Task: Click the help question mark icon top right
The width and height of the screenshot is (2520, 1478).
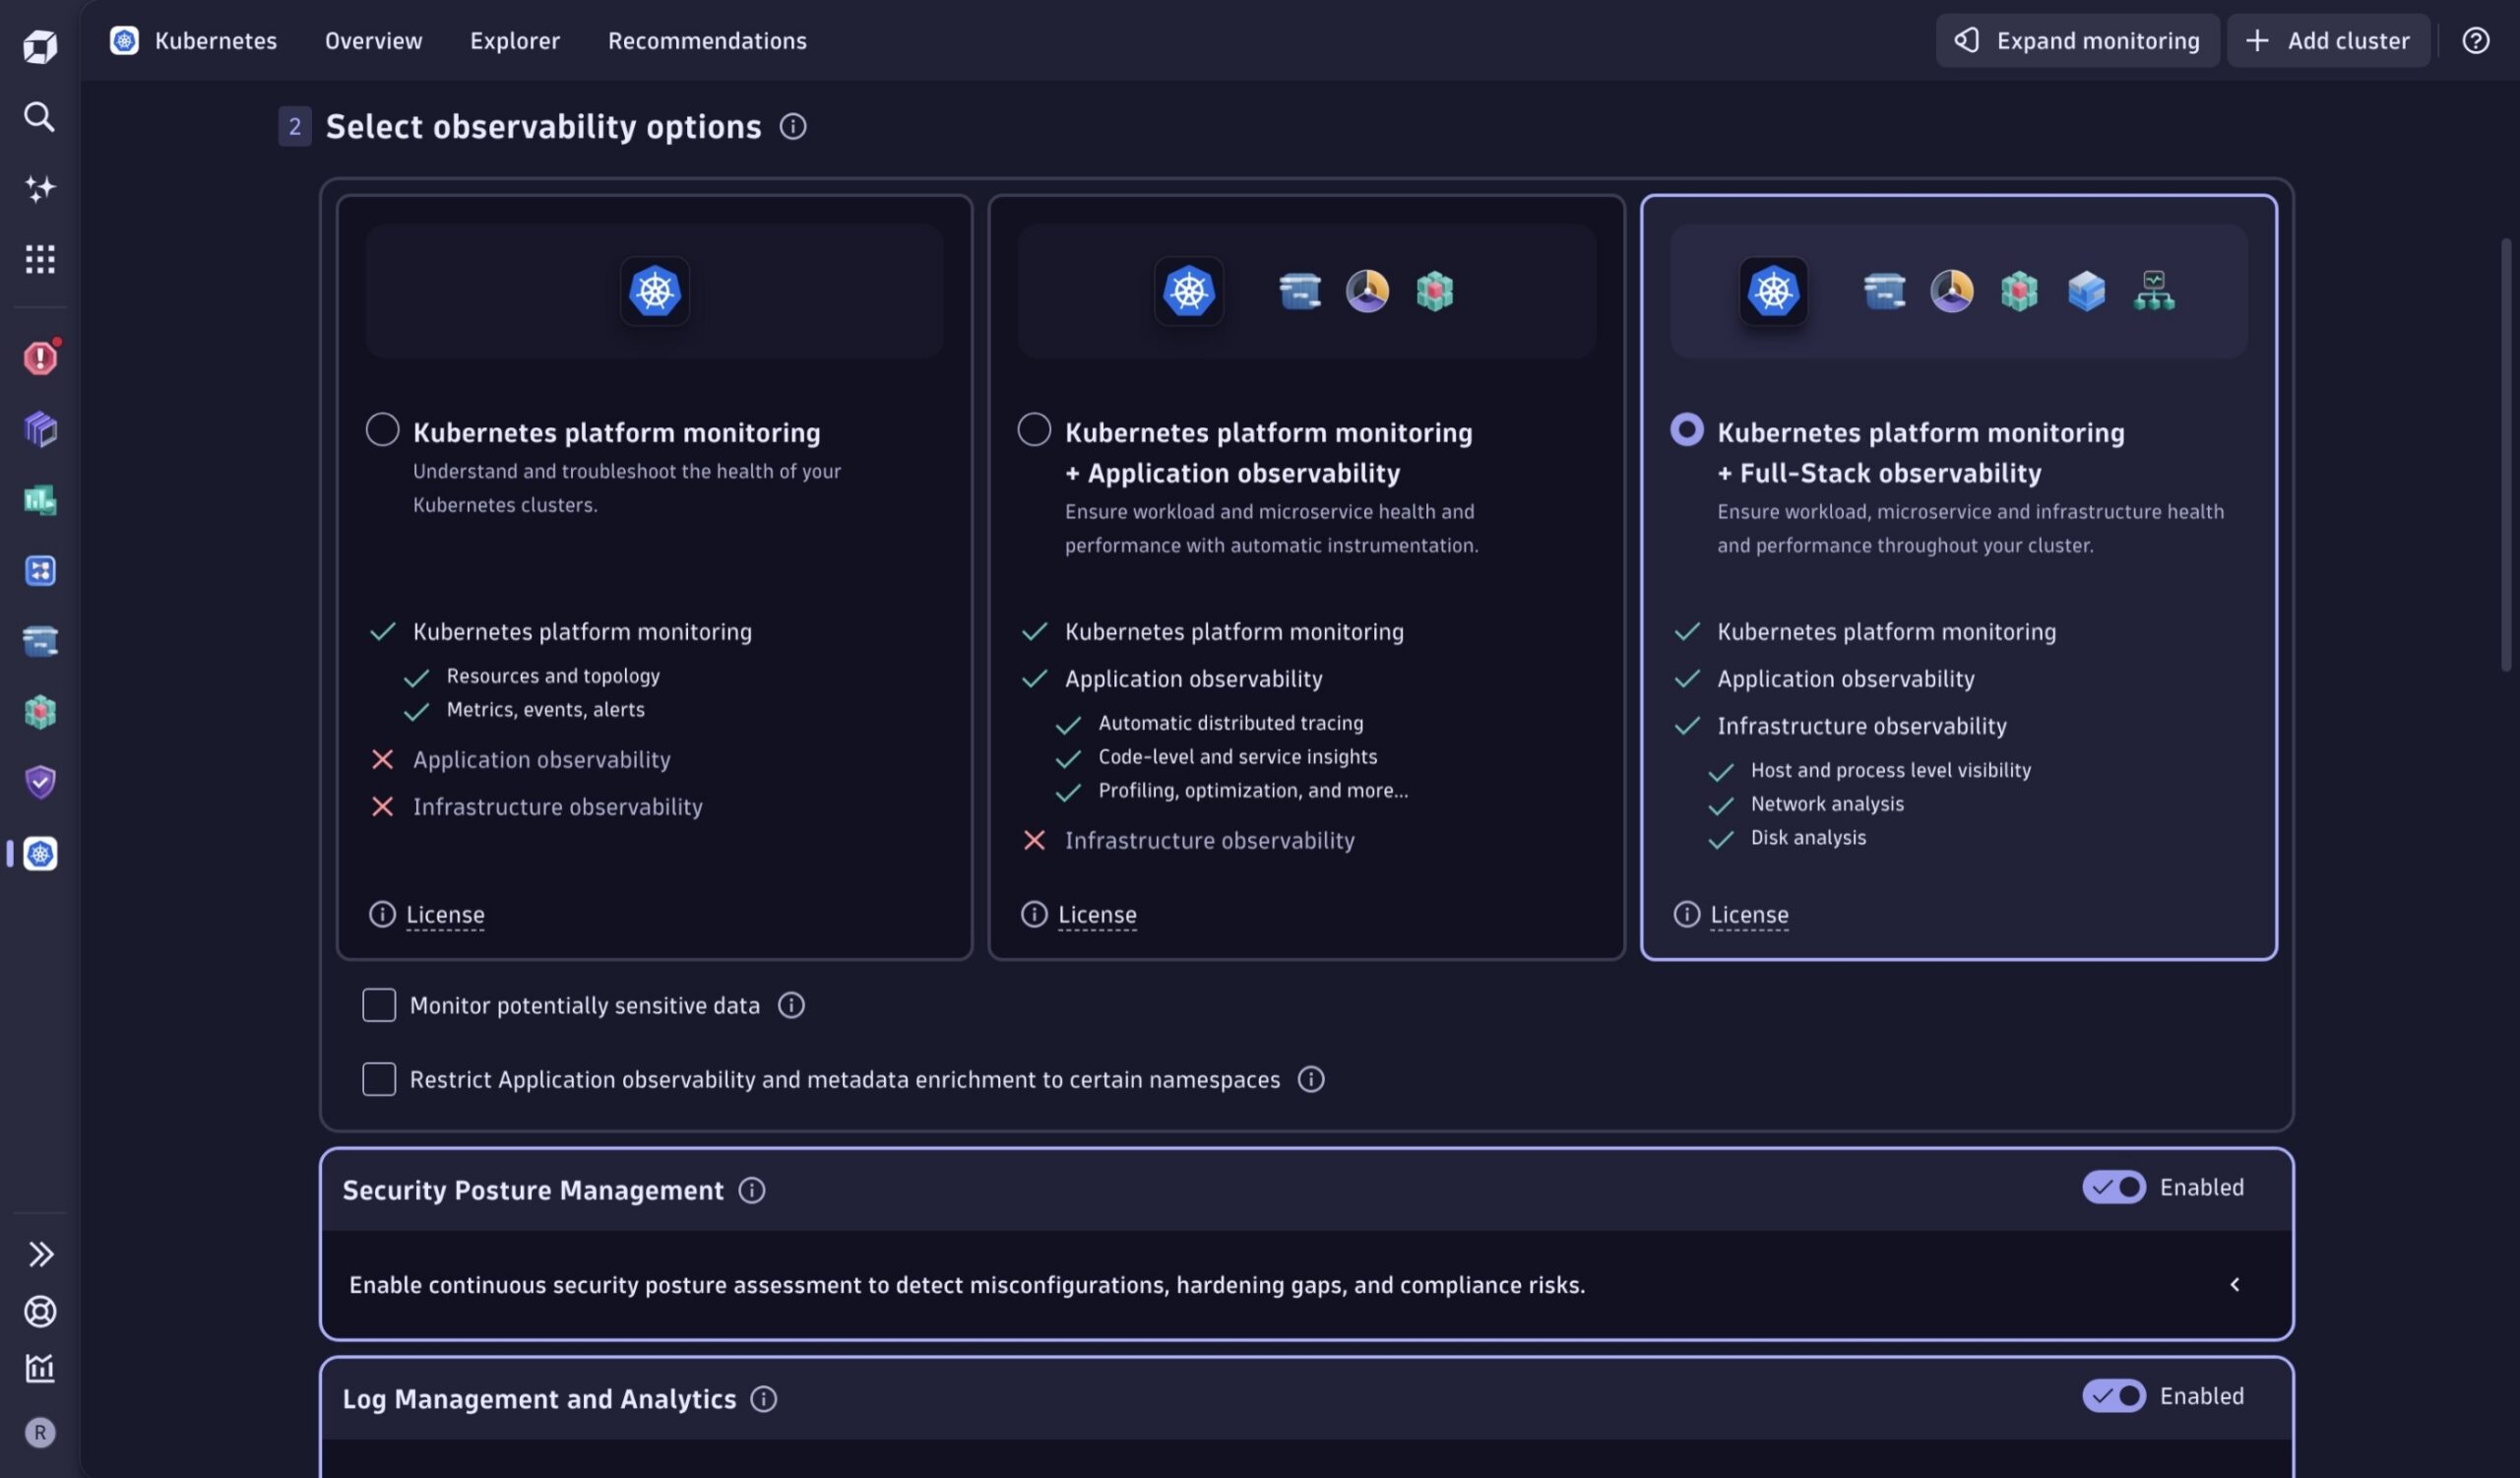Action: [2475, 41]
